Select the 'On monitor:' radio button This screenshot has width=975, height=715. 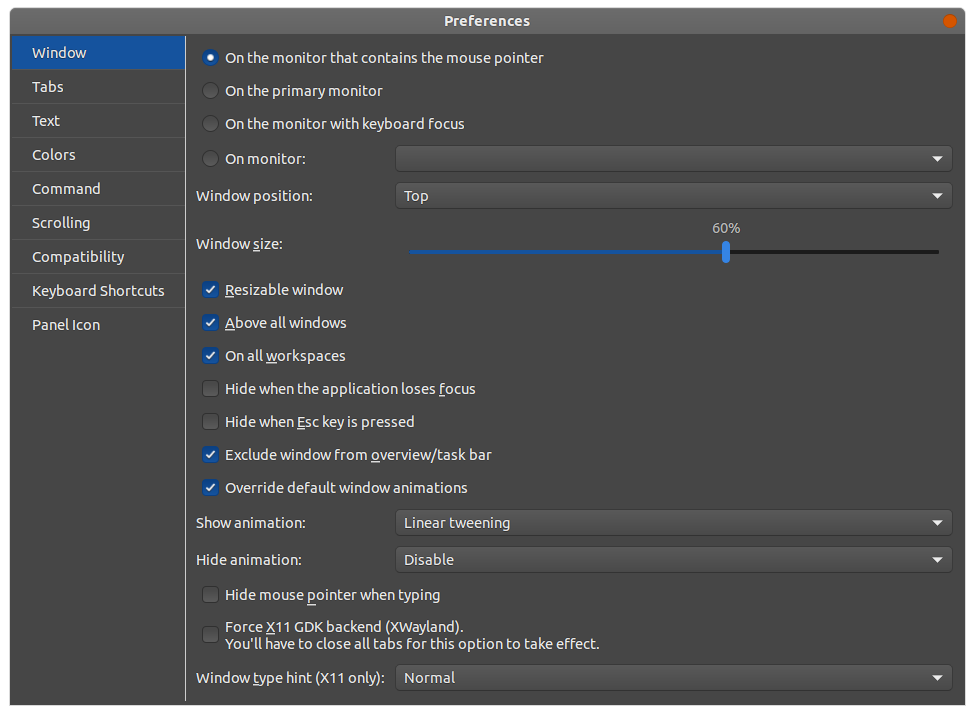point(210,159)
